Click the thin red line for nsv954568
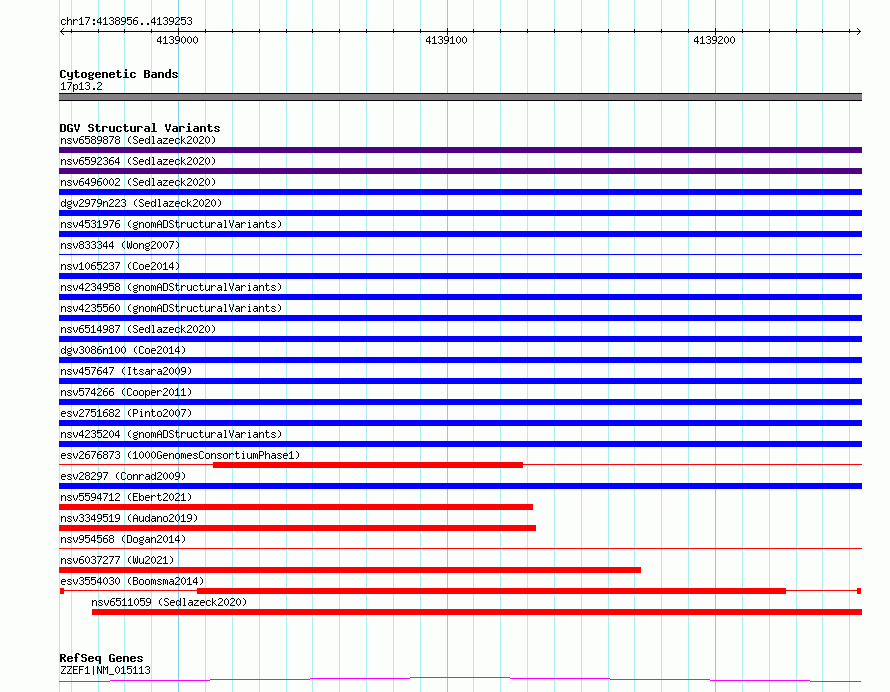Image resolution: width=890 pixels, height=692 pixels. (x=460, y=548)
